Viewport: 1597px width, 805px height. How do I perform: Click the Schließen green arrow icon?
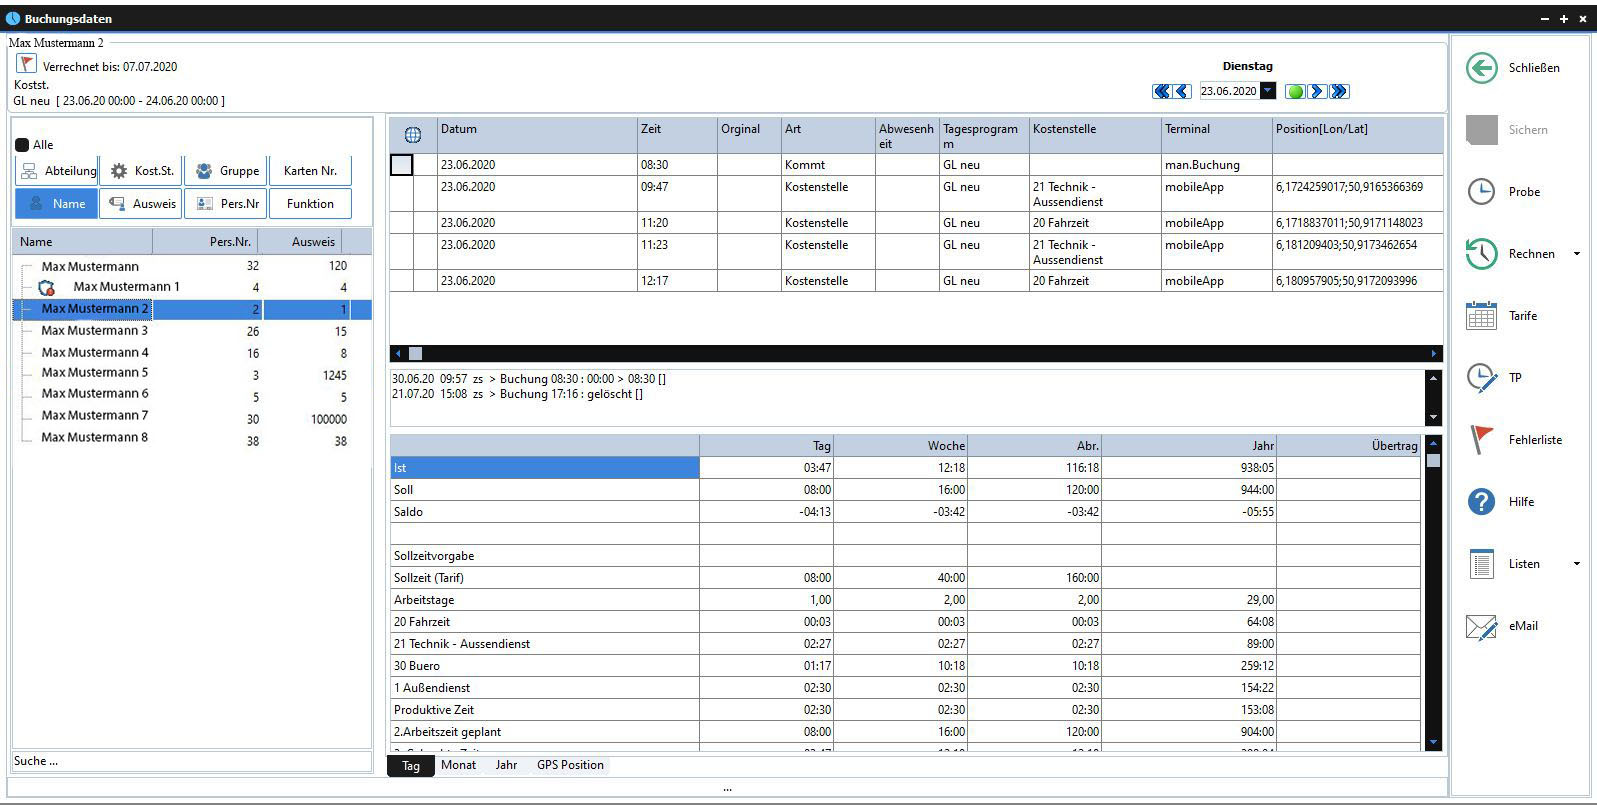1481,68
